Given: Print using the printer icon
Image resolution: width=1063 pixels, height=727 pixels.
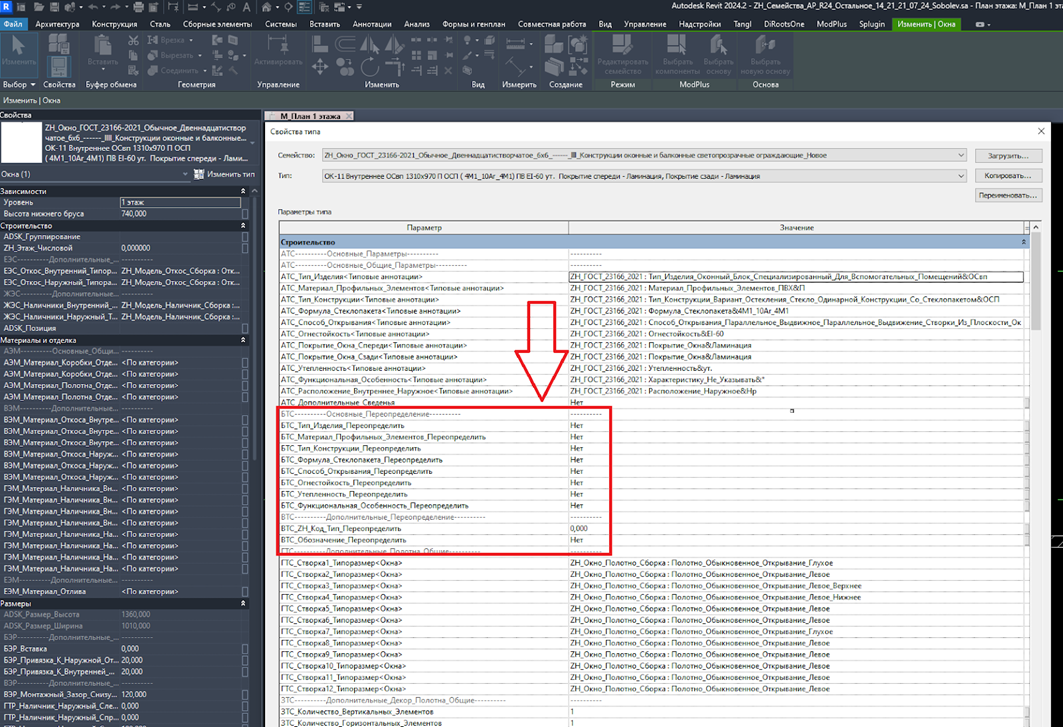Looking at the screenshot, I should [138, 7].
